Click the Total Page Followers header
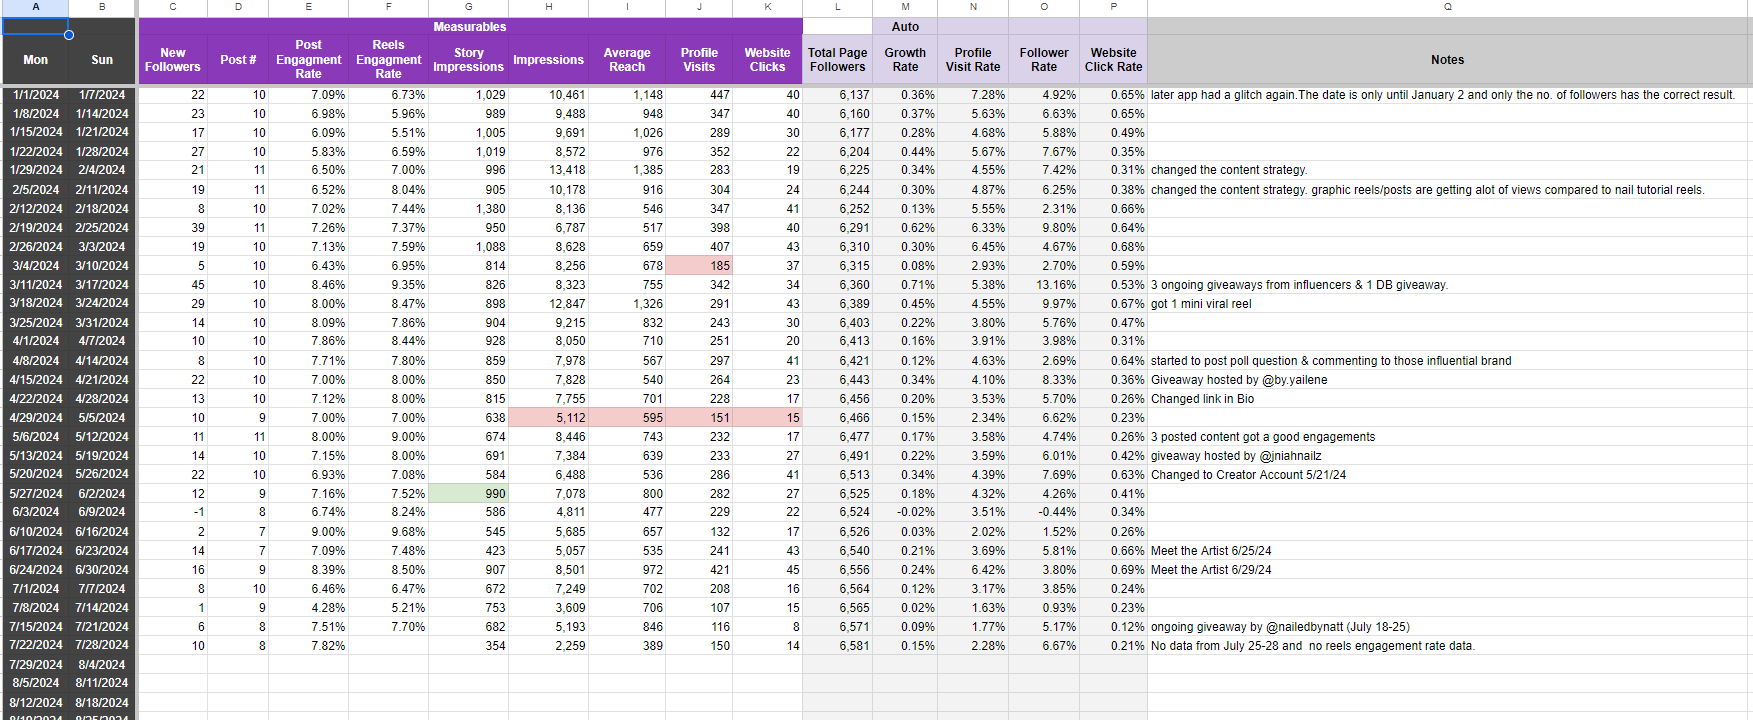Screen dimensions: 1753x720 pyautogui.click(x=837, y=60)
